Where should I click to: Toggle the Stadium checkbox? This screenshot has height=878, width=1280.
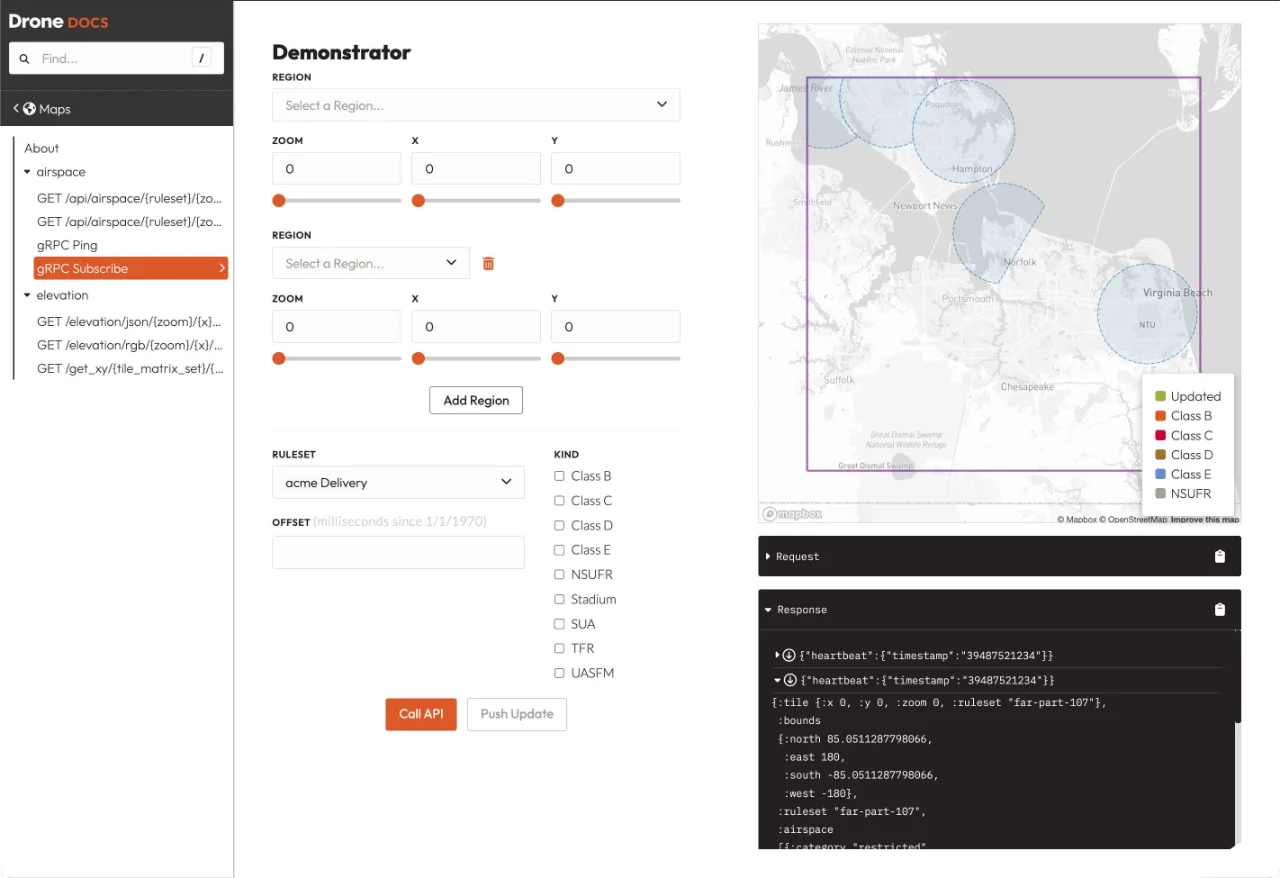(x=560, y=599)
